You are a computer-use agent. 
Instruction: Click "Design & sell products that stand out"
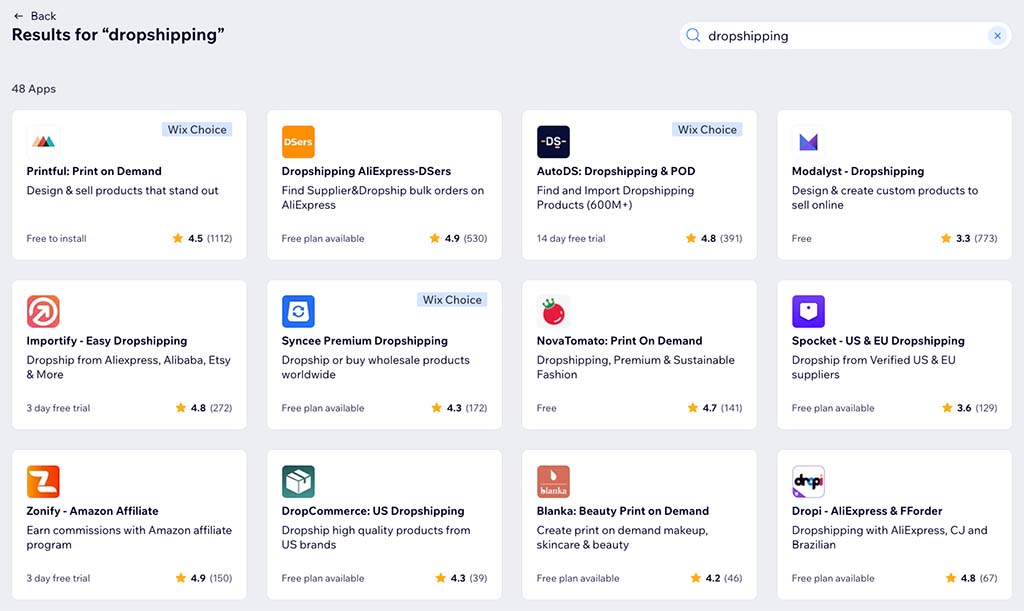coord(122,191)
